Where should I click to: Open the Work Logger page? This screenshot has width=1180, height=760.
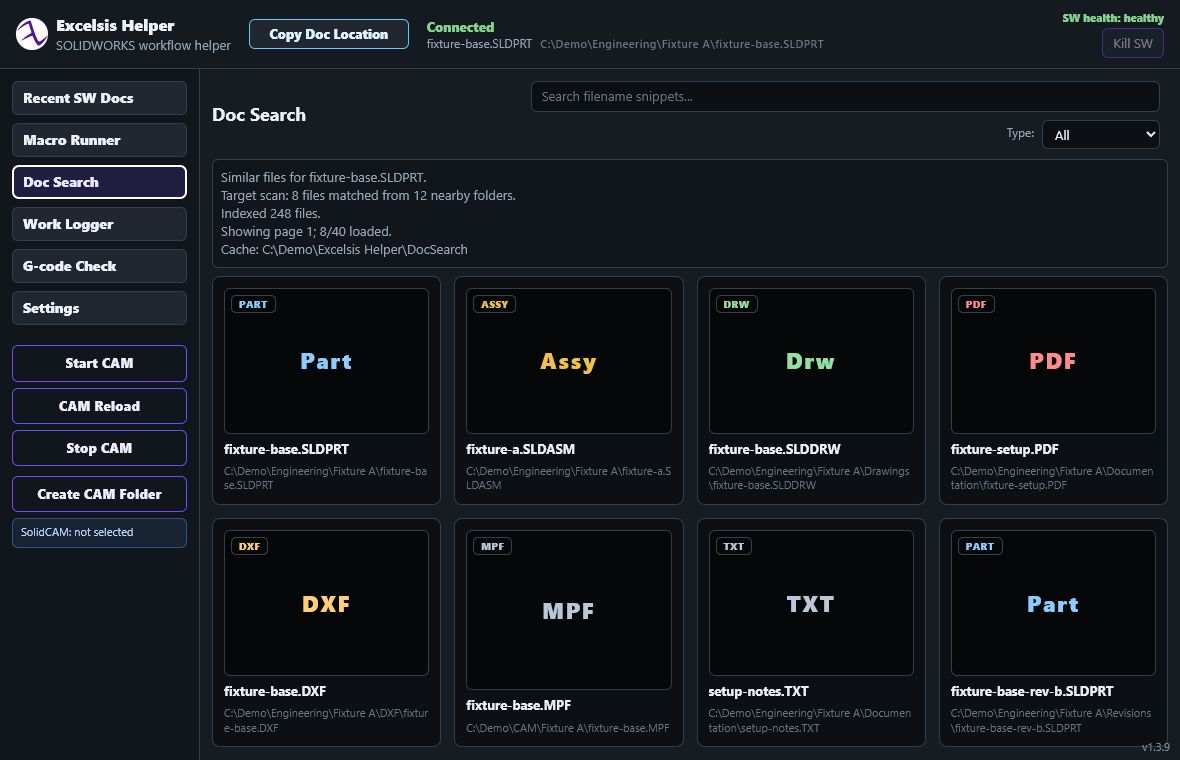click(x=99, y=224)
